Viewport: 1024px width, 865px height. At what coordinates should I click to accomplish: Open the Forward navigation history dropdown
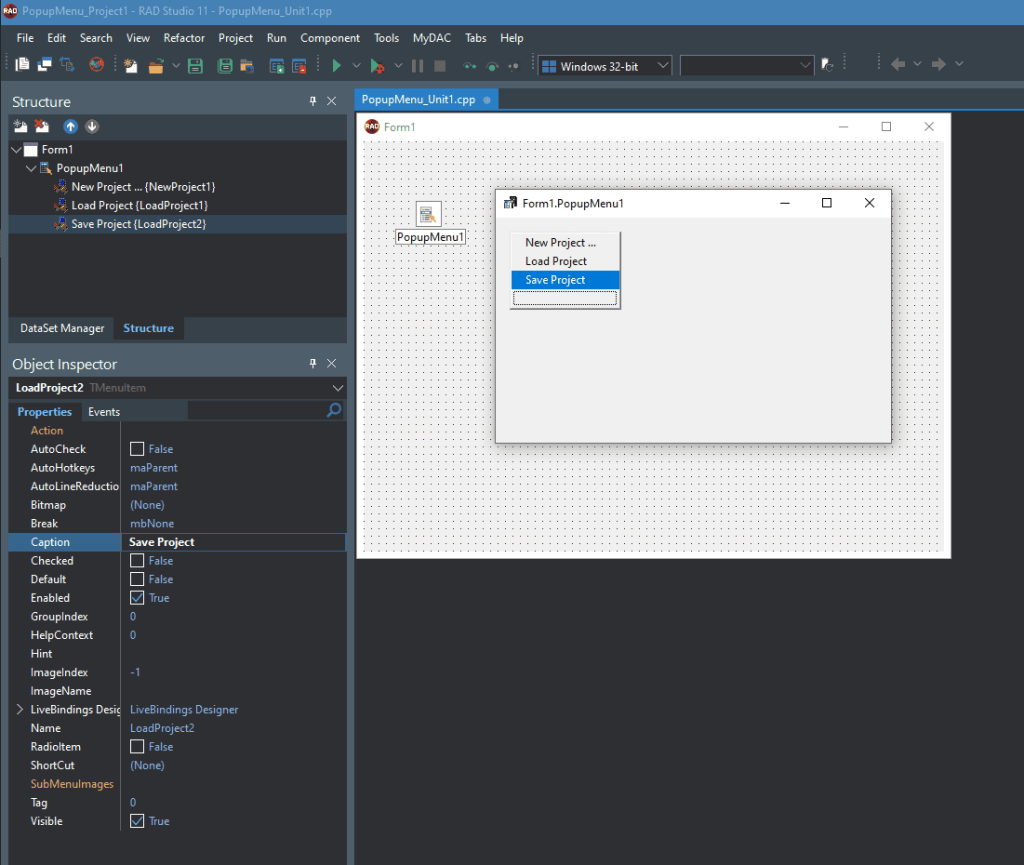(959, 64)
